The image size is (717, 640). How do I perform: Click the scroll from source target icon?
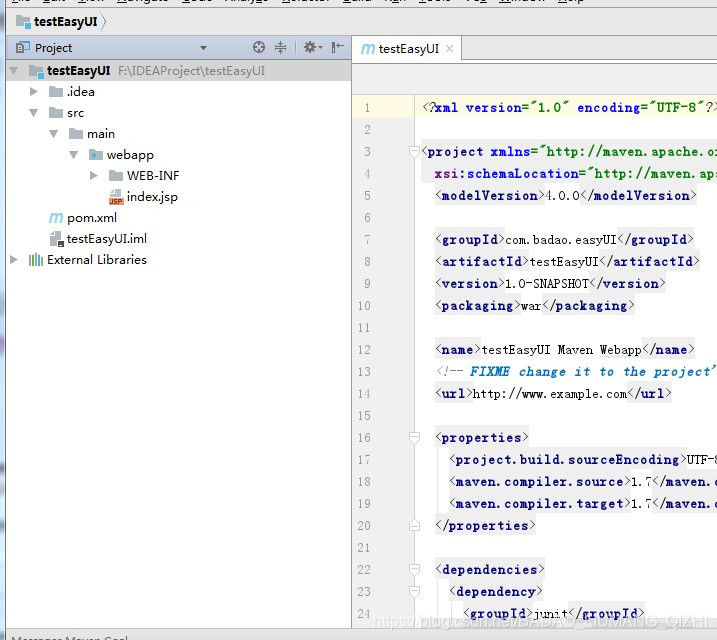pos(259,47)
